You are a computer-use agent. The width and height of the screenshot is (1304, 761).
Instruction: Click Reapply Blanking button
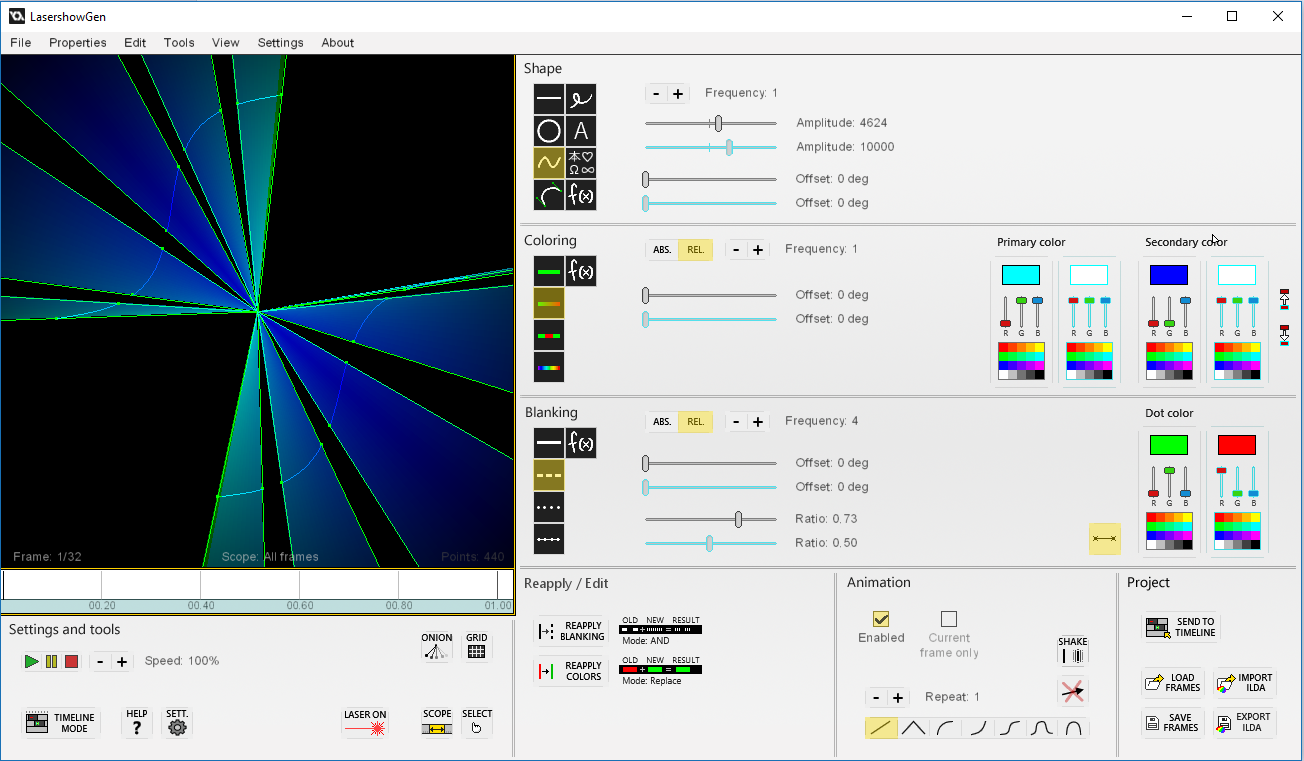(572, 631)
